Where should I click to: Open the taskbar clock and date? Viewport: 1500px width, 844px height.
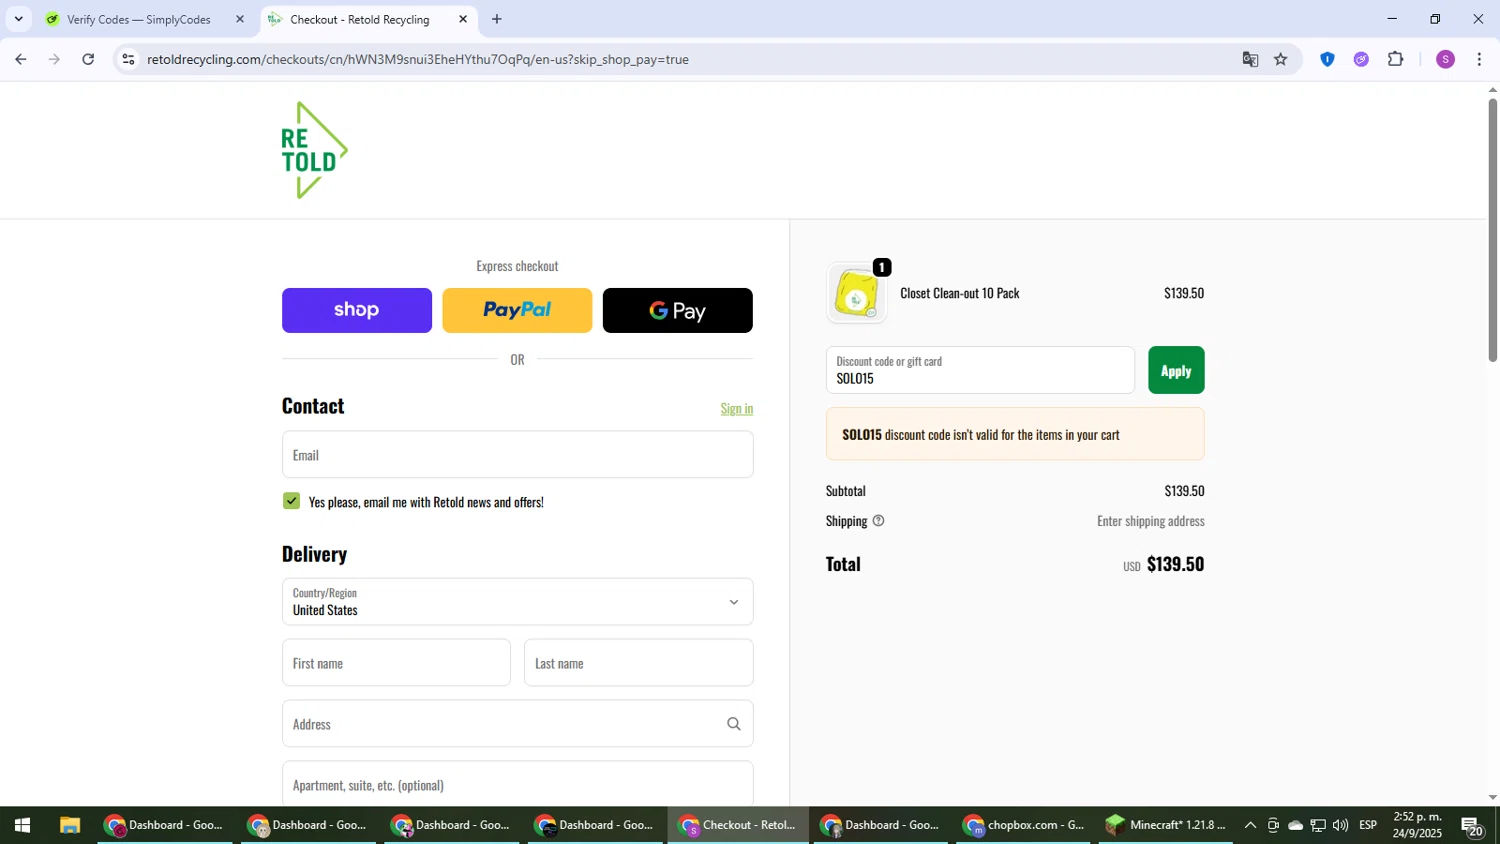(x=1417, y=825)
